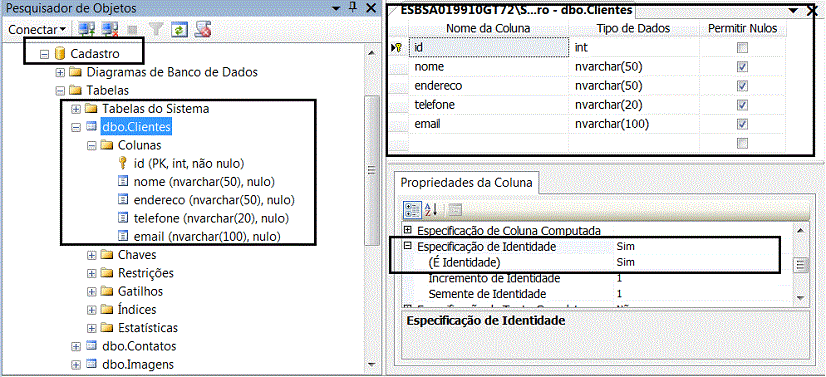
Task: Sort column properties alphabetically
Action: 431,210
